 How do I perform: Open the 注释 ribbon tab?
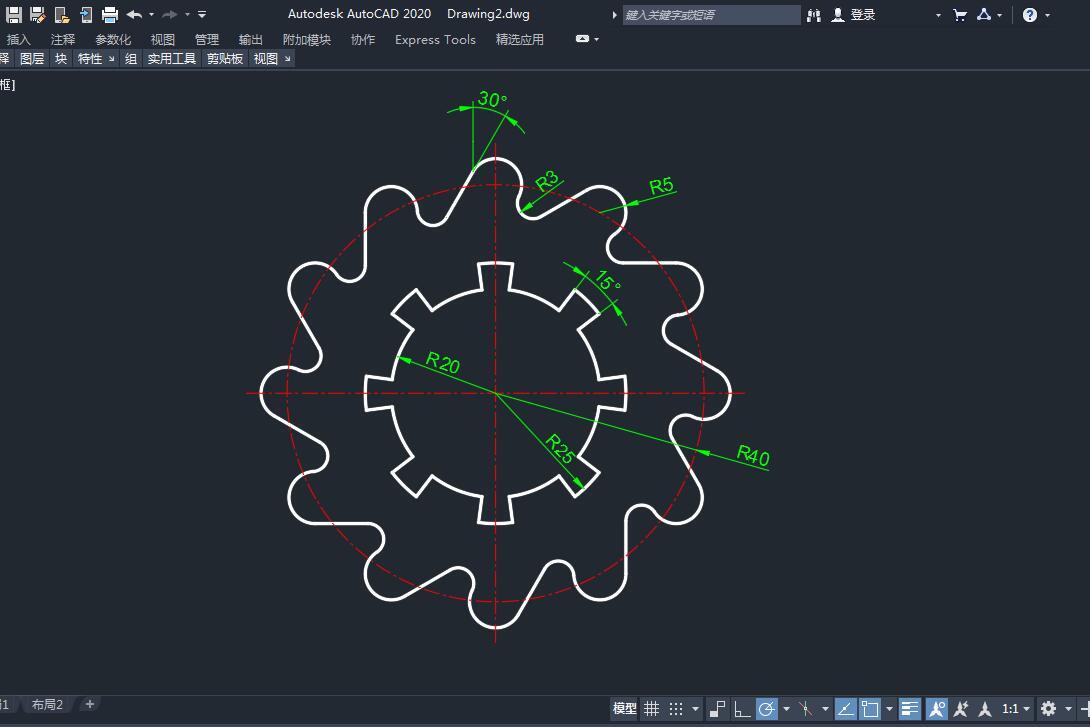63,40
